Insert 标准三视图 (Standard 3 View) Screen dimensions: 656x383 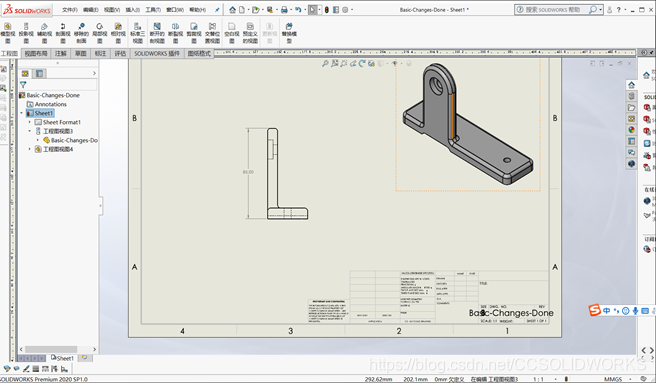click(x=138, y=33)
